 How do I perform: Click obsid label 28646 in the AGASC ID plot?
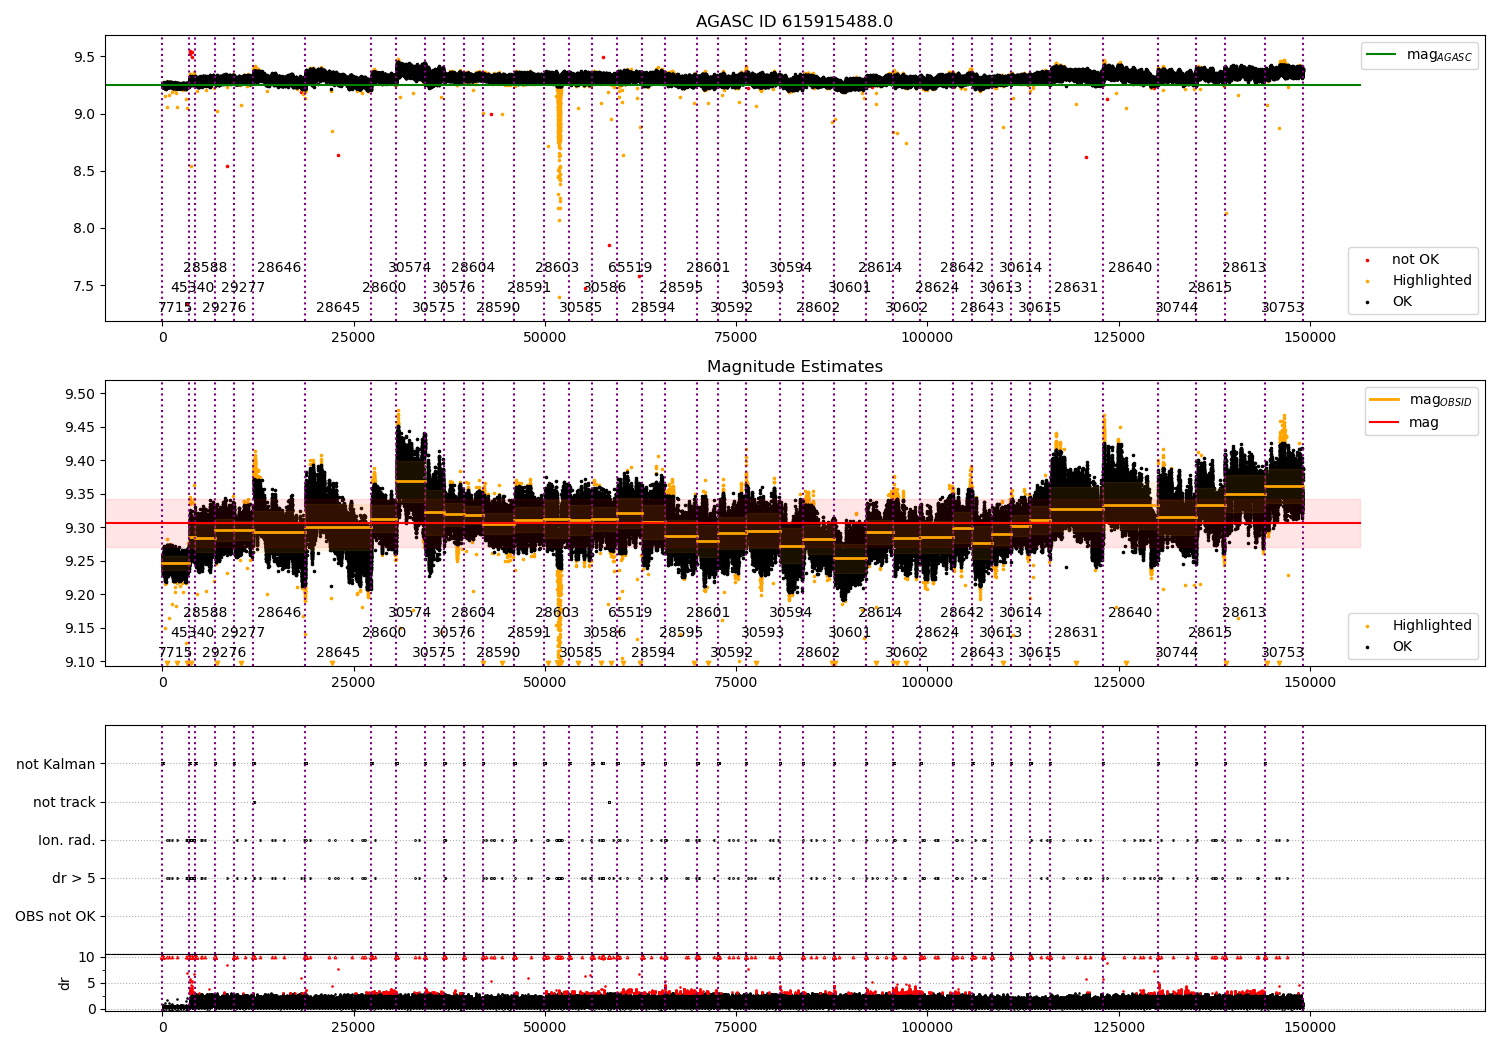coord(279,268)
